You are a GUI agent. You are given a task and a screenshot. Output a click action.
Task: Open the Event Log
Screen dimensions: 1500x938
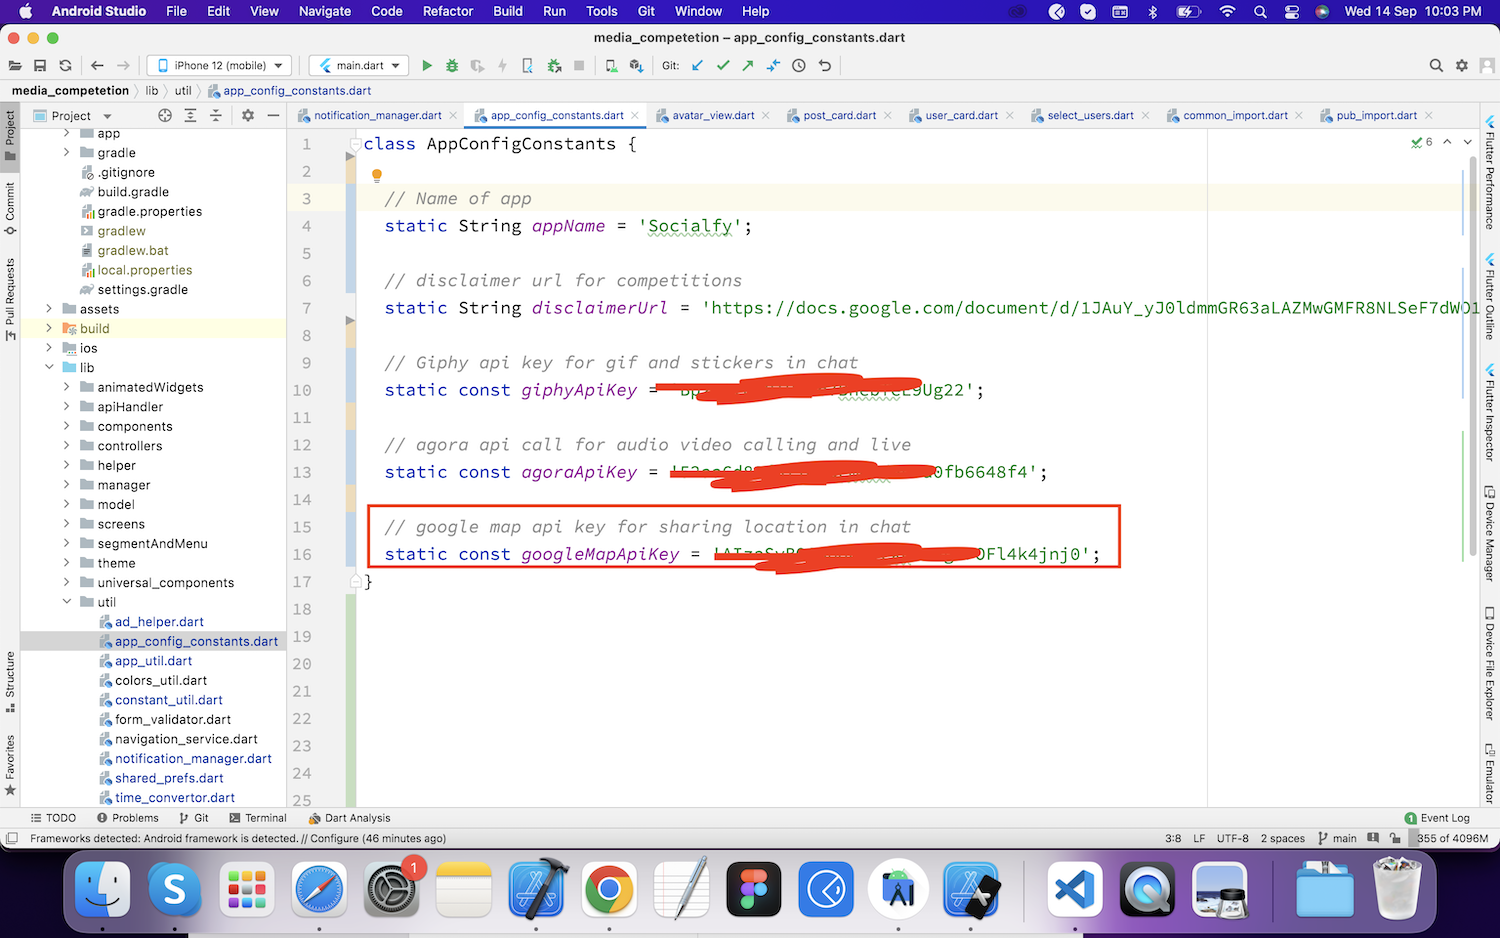(1437, 818)
